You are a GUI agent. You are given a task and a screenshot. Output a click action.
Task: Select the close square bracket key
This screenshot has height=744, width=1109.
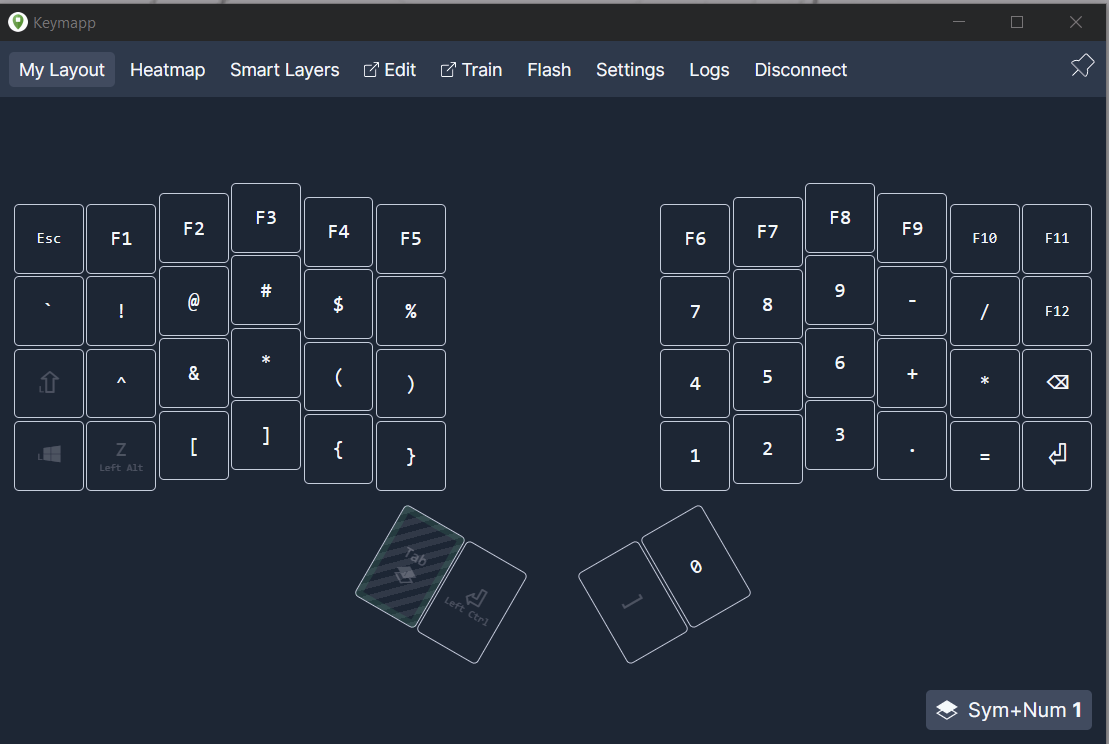point(266,435)
